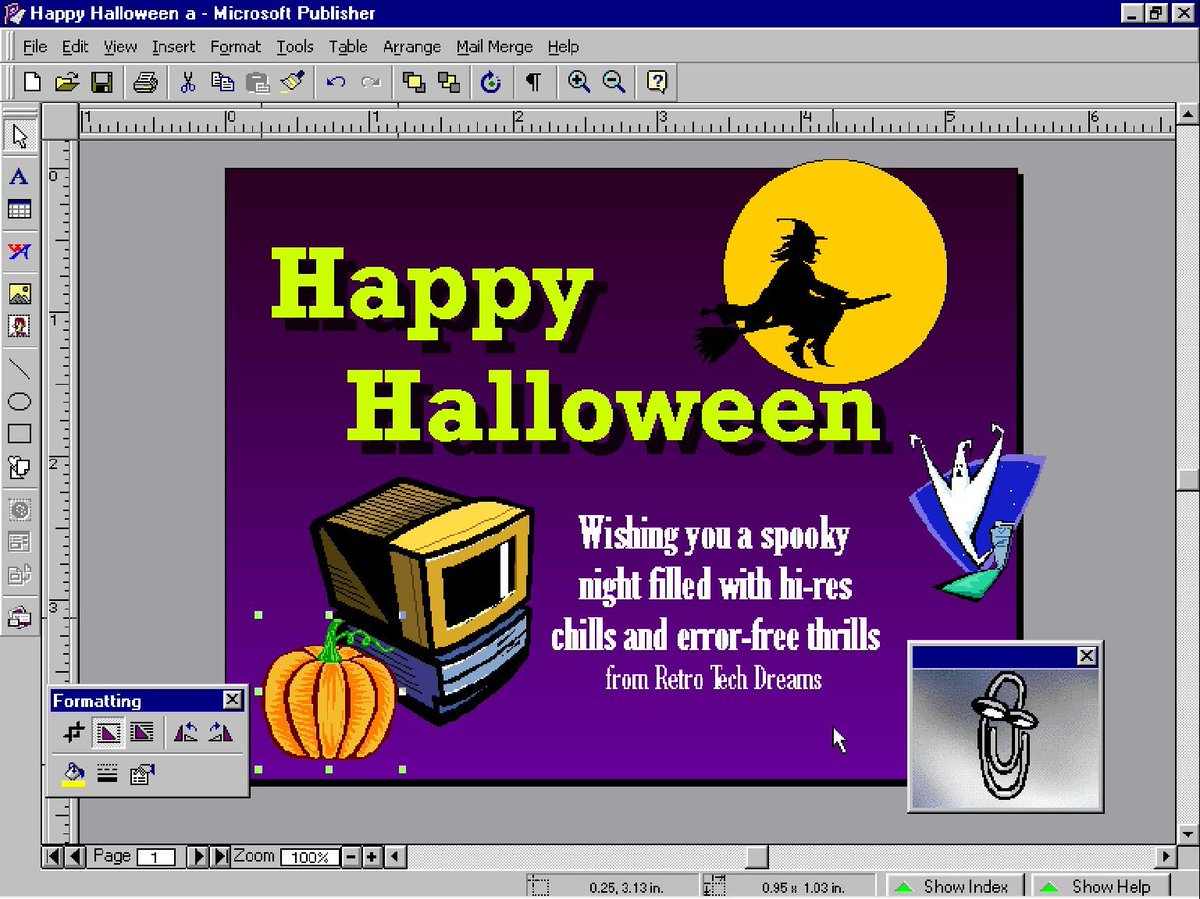Click the Show Index button
Image resolution: width=1200 pixels, height=899 pixels.
[955, 886]
